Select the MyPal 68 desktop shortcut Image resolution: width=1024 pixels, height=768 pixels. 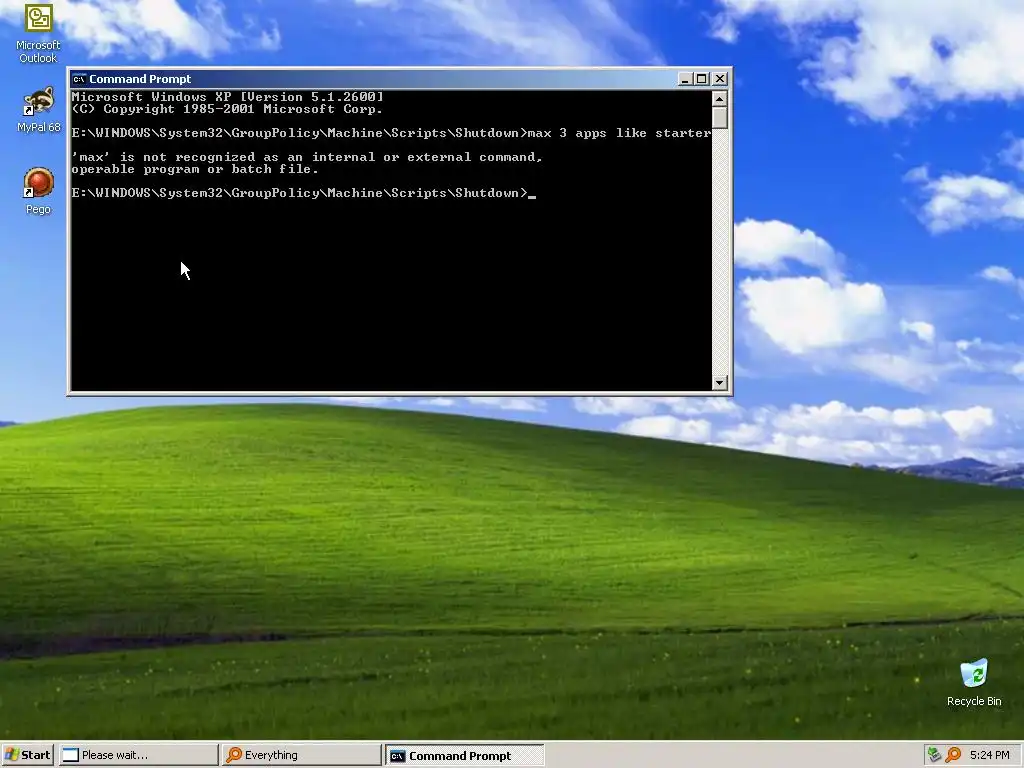[38, 109]
